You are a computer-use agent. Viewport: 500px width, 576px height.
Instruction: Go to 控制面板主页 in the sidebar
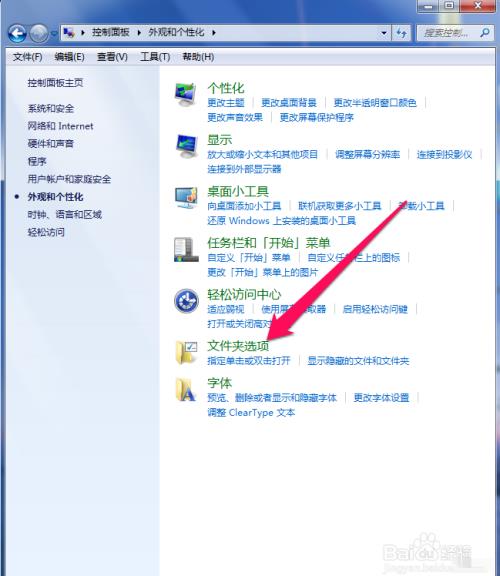pyautogui.click(x=55, y=83)
